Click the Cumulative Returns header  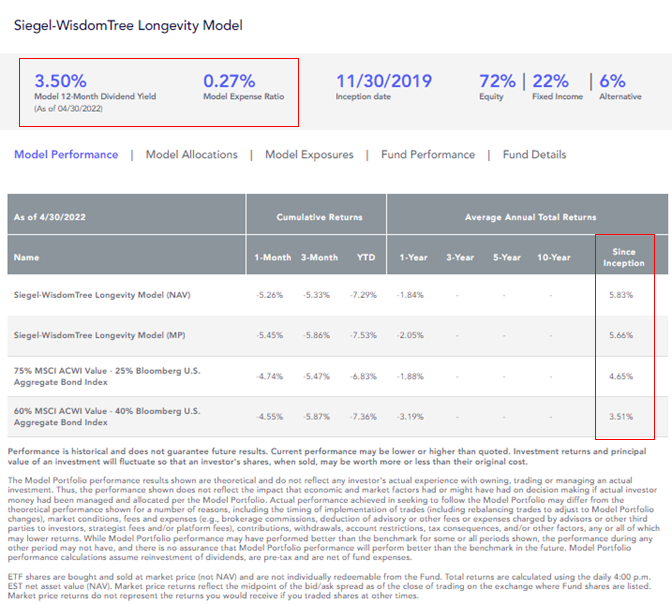point(319,217)
